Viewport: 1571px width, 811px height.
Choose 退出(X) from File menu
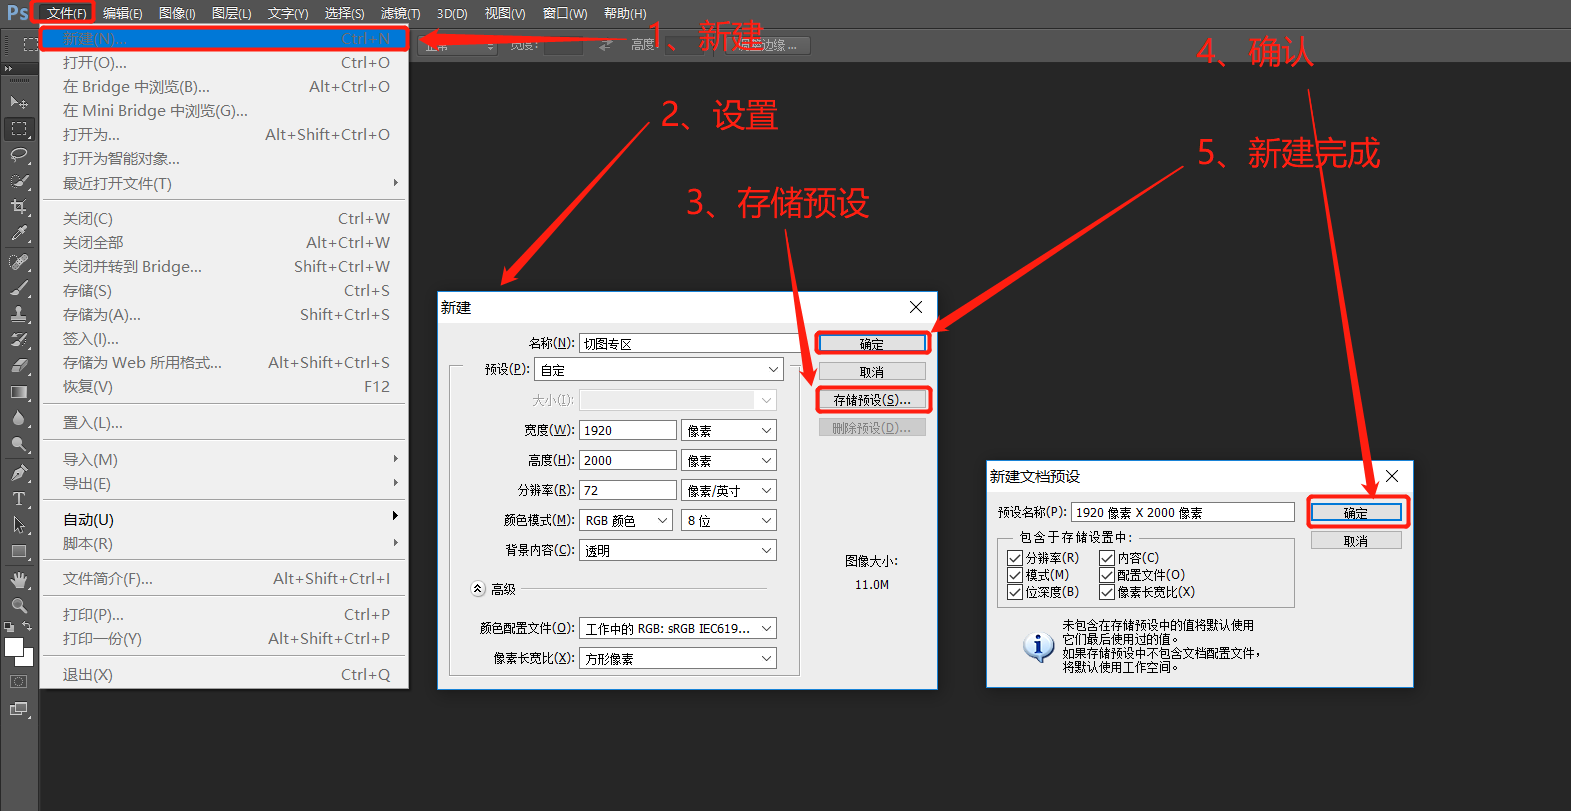tap(225, 674)
